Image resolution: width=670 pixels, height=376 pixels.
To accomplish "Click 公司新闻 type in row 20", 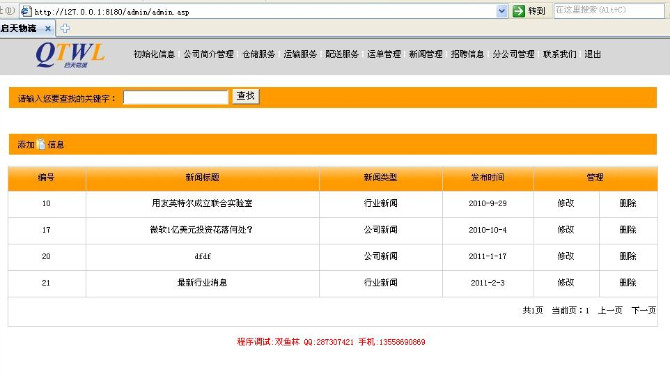I will 381,256.
